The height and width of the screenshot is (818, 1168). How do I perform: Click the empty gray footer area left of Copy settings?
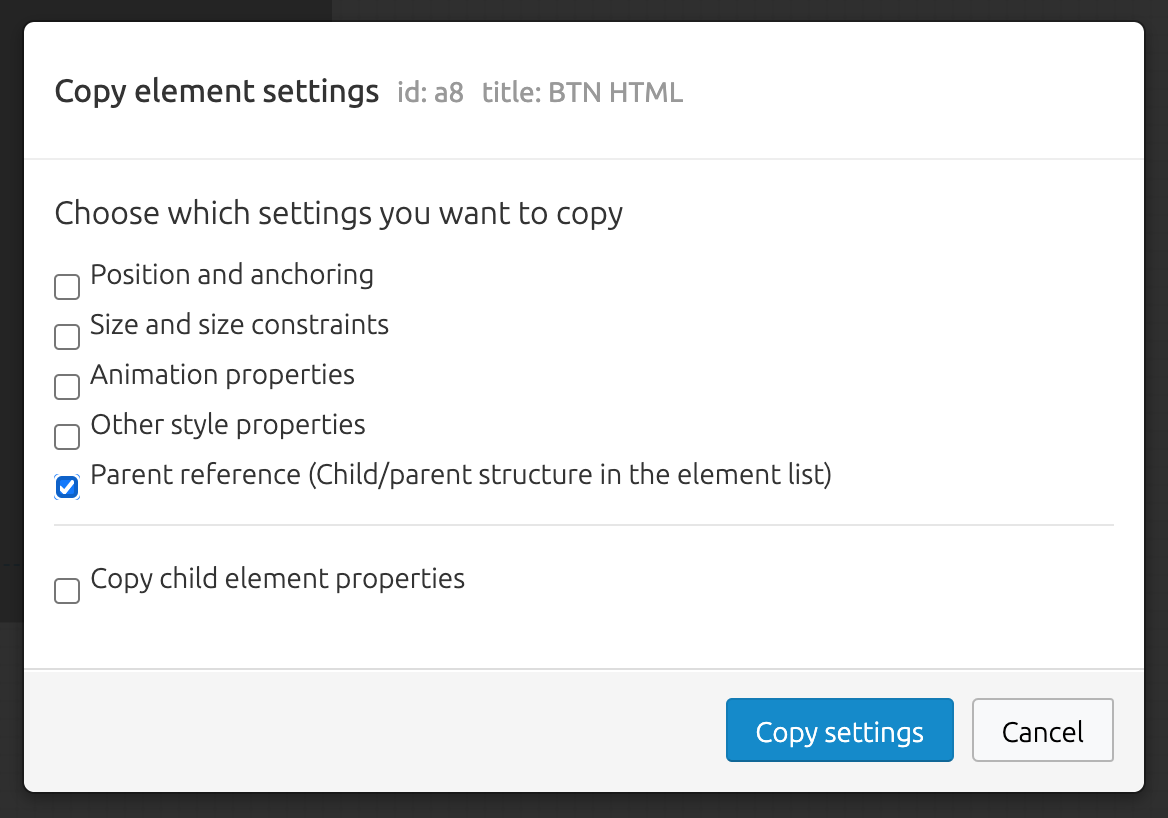click(x=372, y=730)
